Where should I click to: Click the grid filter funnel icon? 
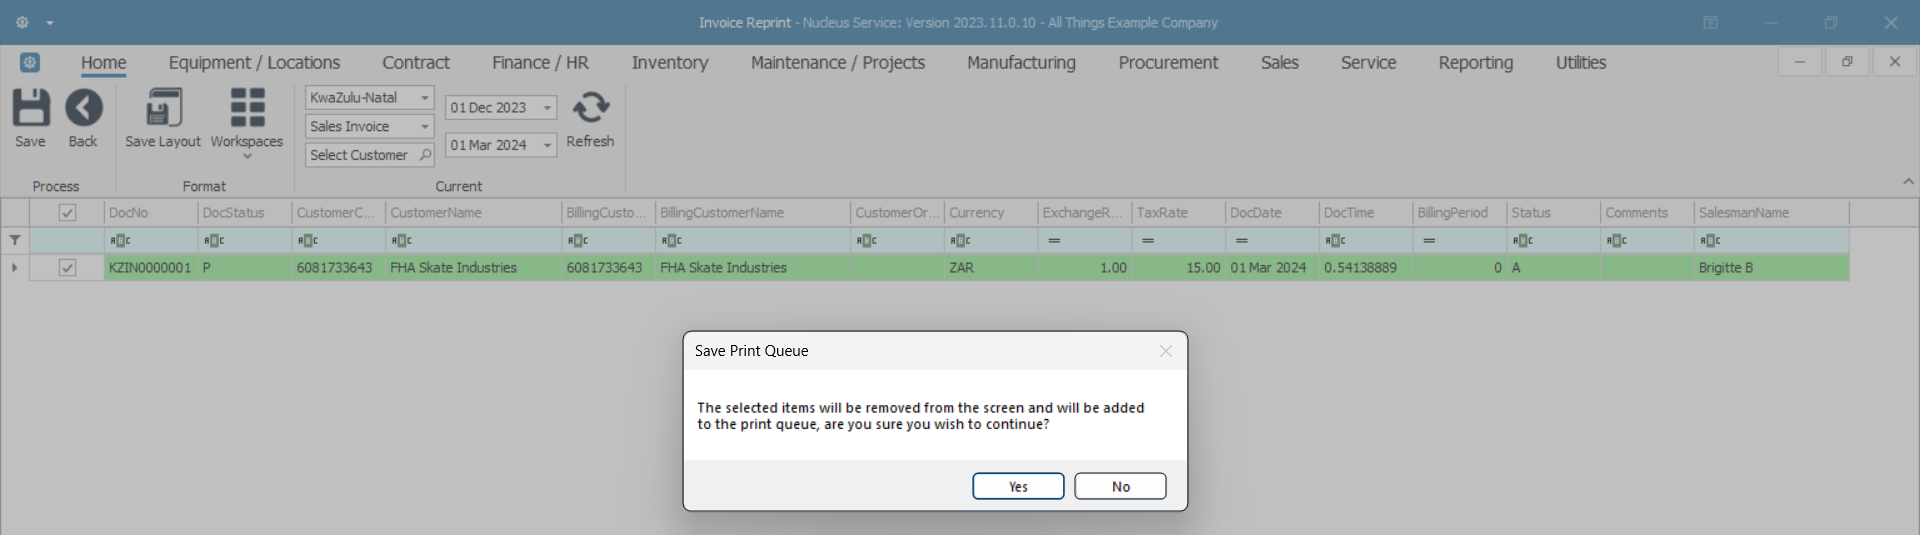[x=15, y=240]
